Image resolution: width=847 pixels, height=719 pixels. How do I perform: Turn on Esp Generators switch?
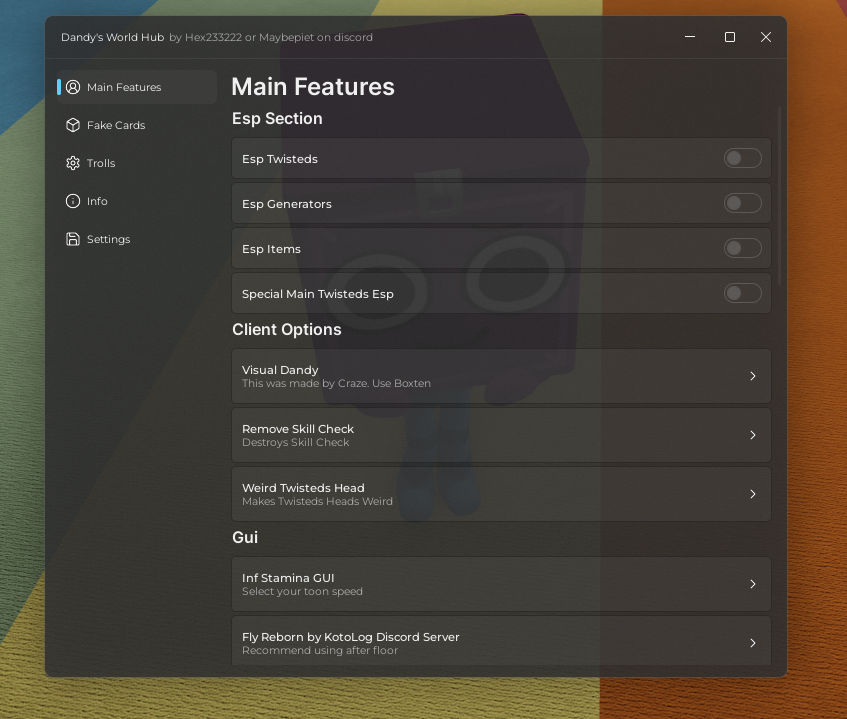(743, 203)
